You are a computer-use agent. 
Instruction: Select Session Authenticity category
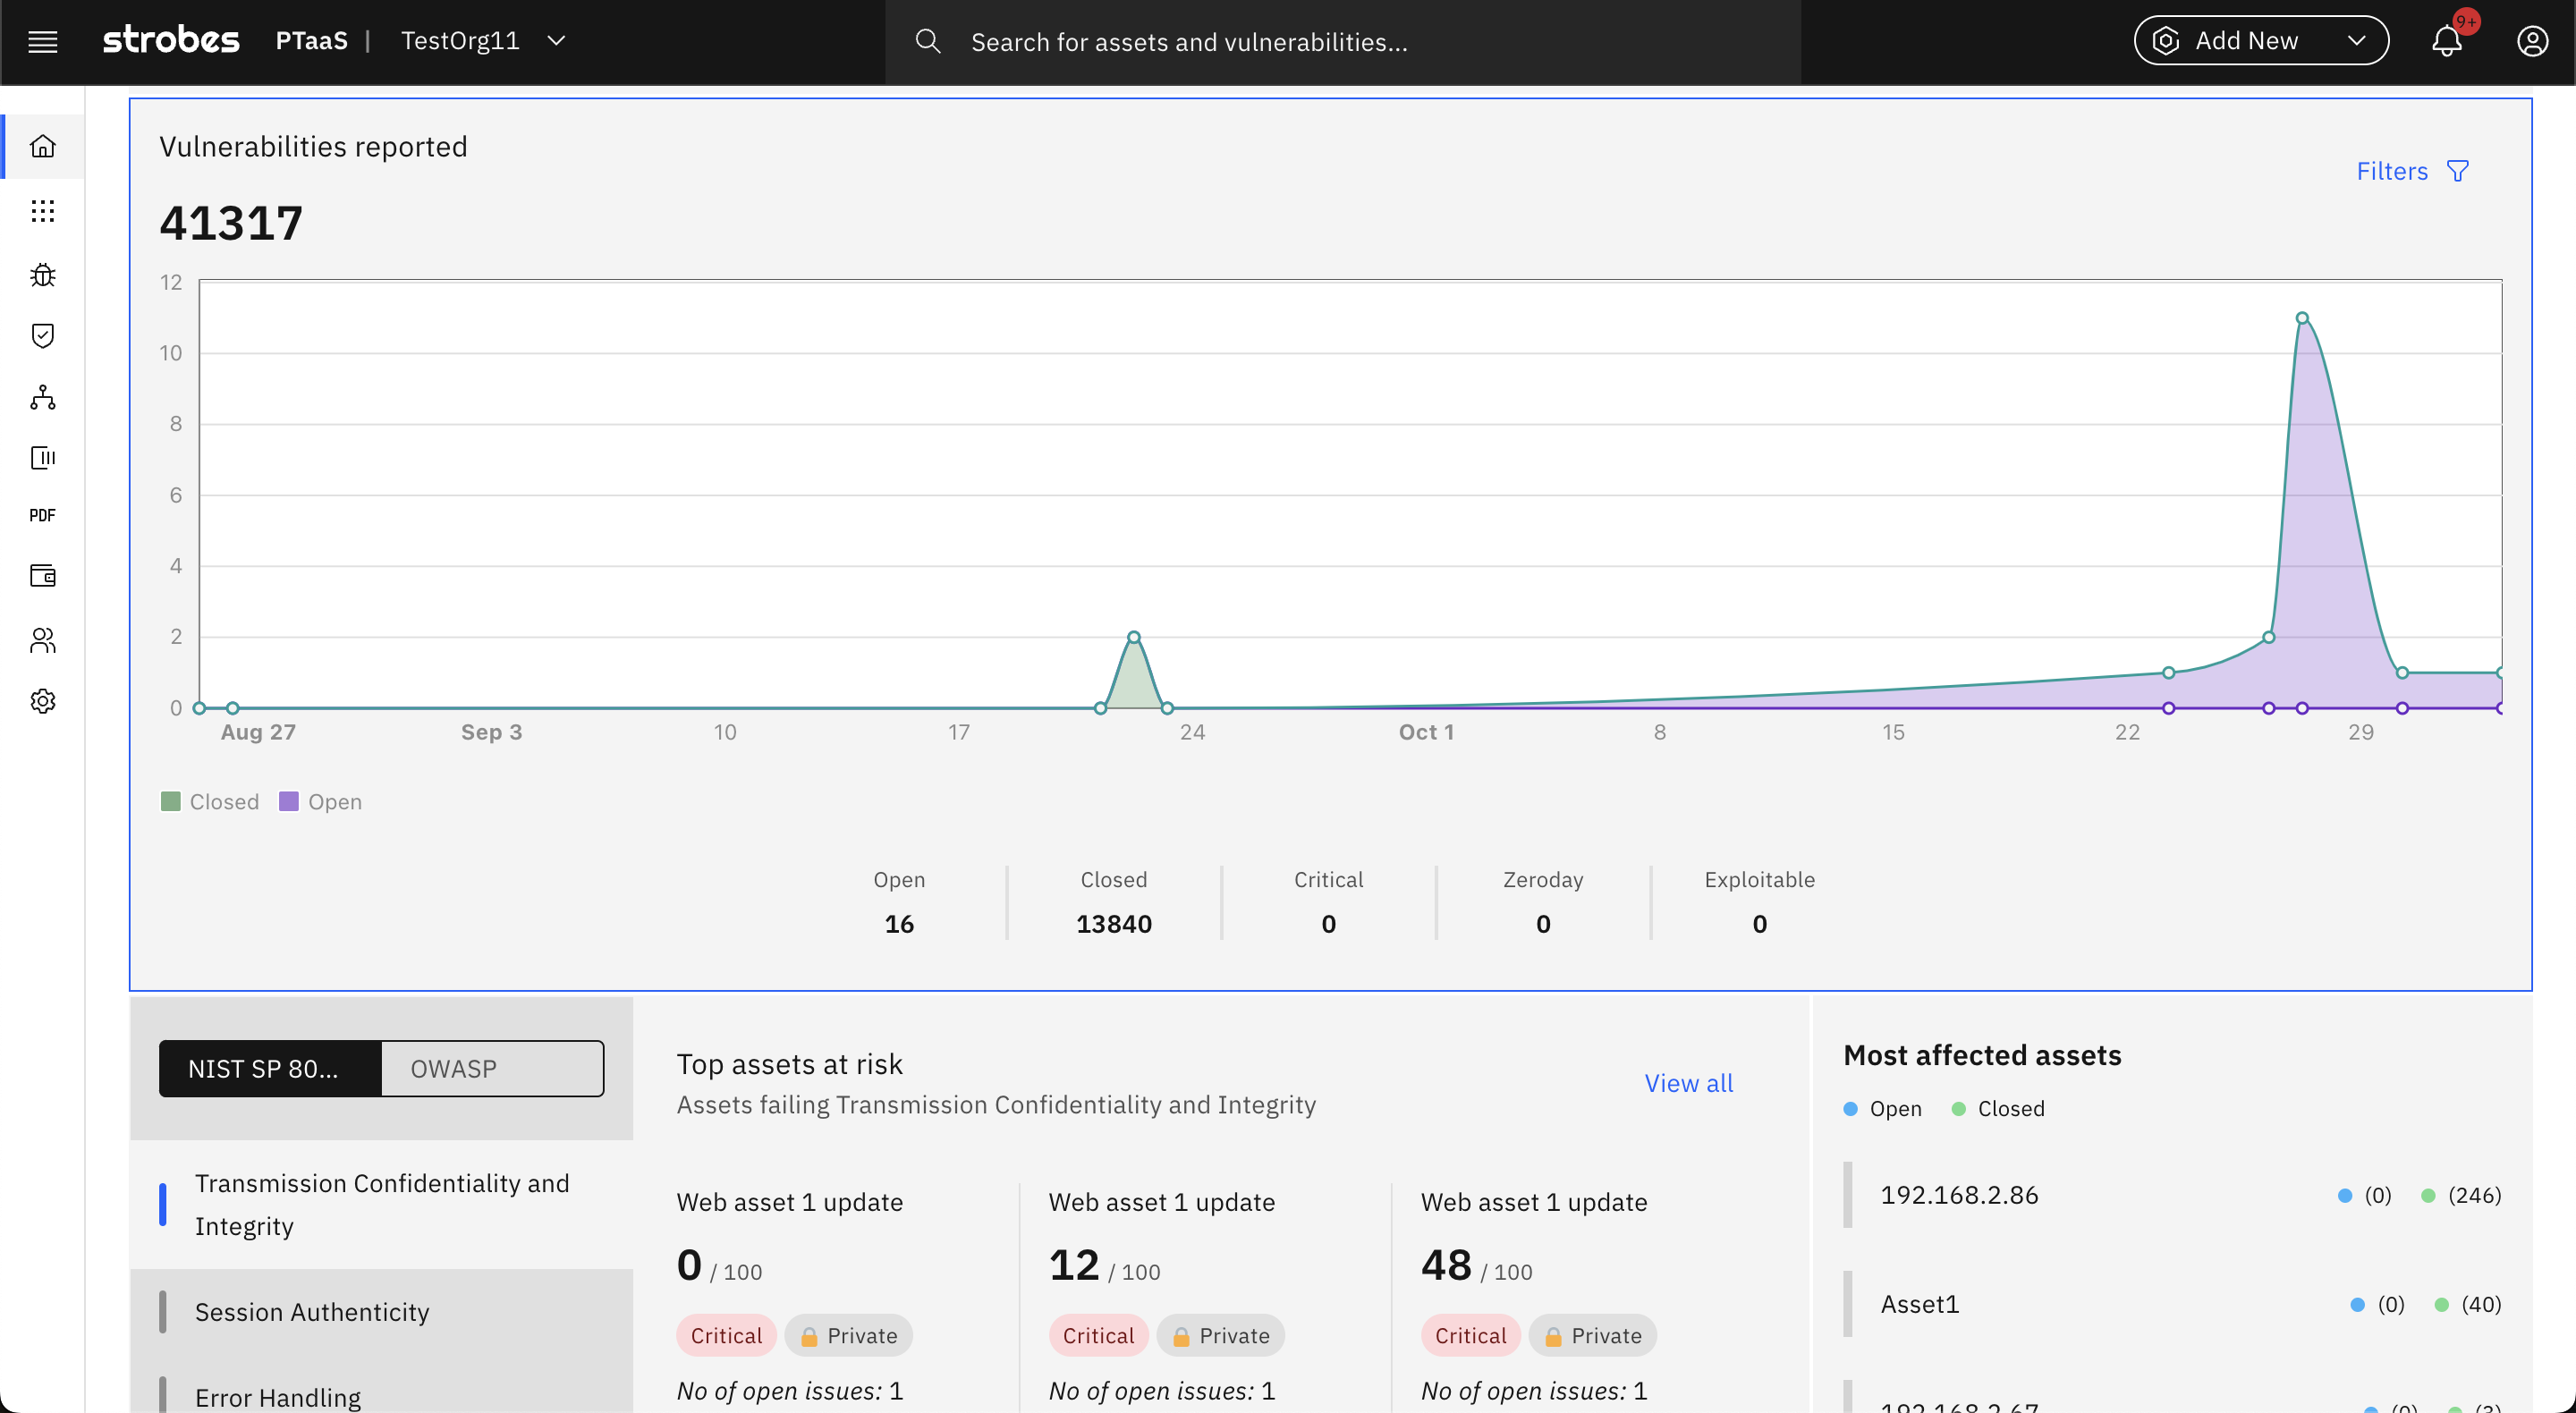[312, 1311]
